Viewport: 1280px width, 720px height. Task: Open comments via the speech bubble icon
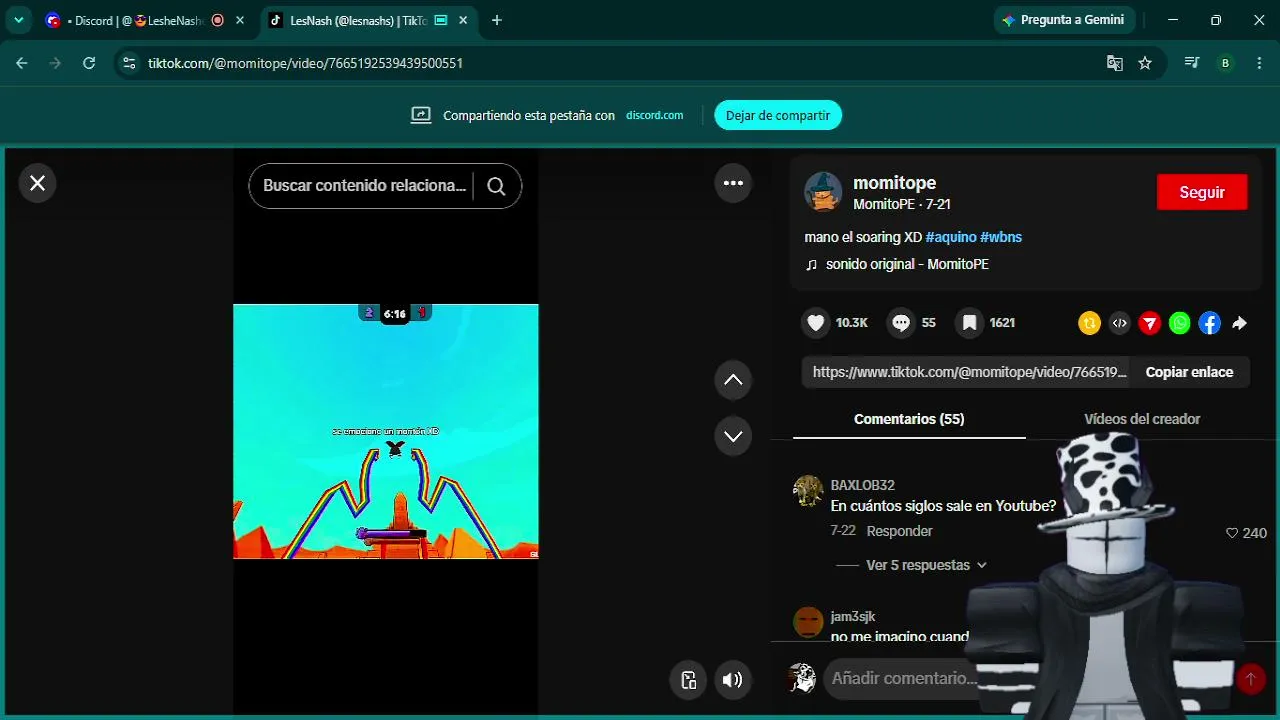click(x=901, y=323)
